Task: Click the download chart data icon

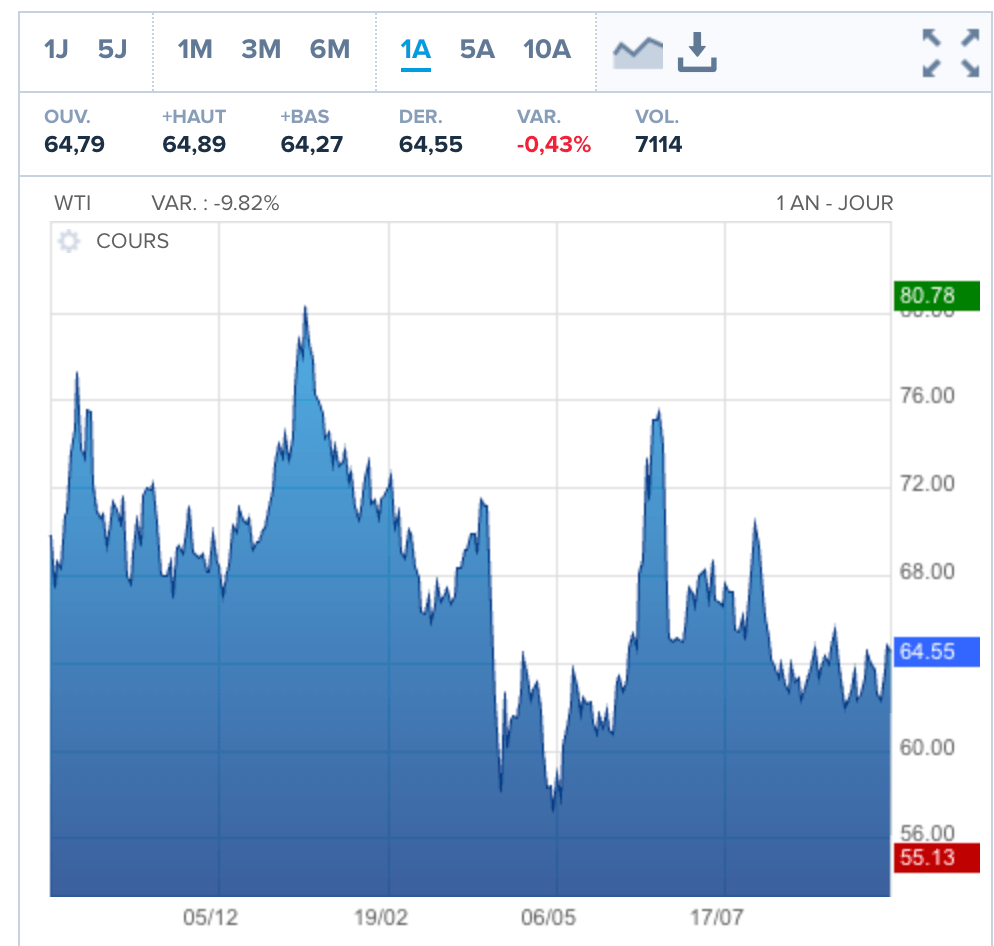Action: (697, 51)
